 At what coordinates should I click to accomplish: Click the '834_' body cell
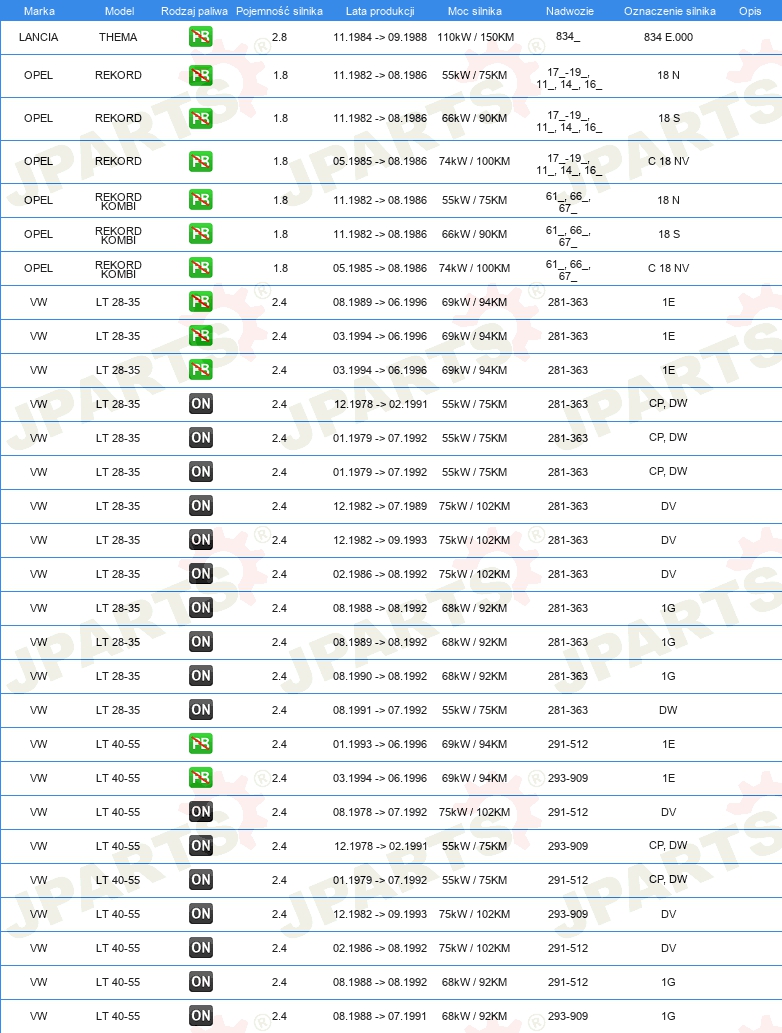(x=568, y=36)
